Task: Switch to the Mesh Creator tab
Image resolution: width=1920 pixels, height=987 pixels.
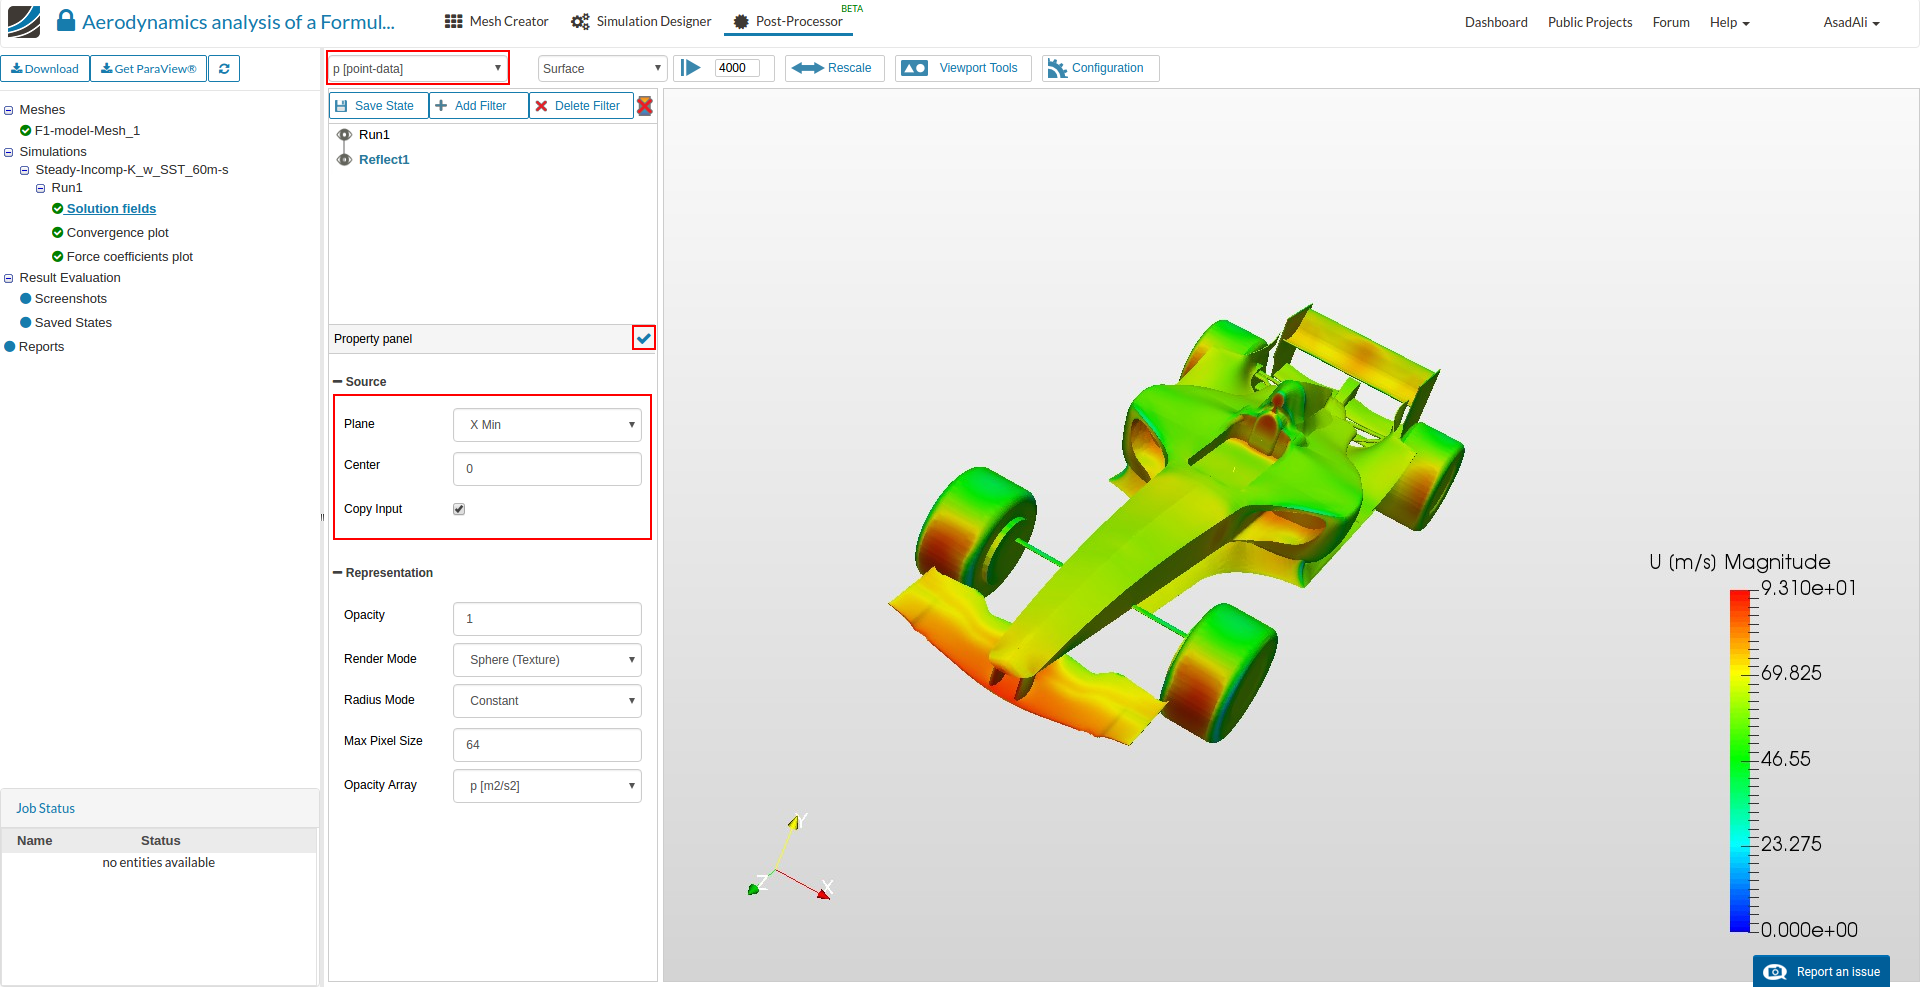Action: point(497,22)
